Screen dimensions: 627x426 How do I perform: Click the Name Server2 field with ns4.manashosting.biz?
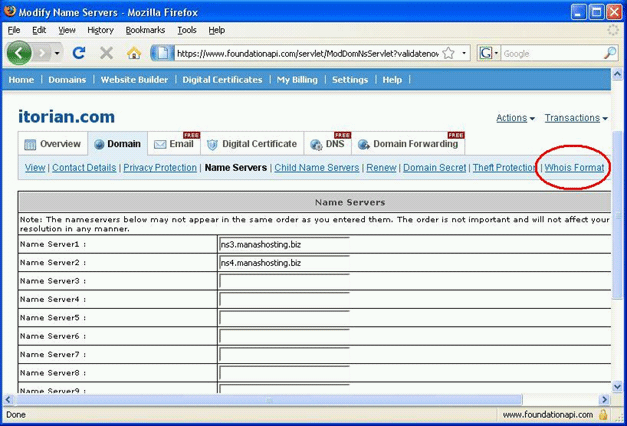pyautogui.click(x=284, y=263)
